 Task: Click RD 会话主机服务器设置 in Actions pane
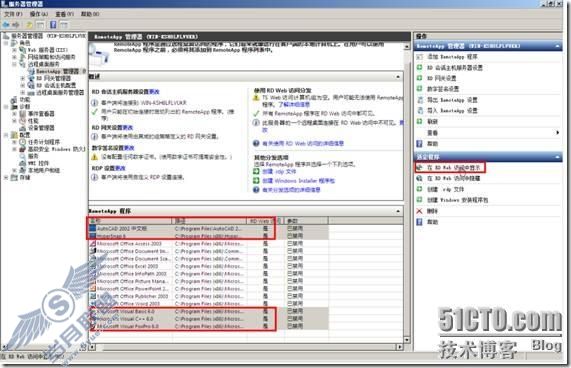pos(455,68)
